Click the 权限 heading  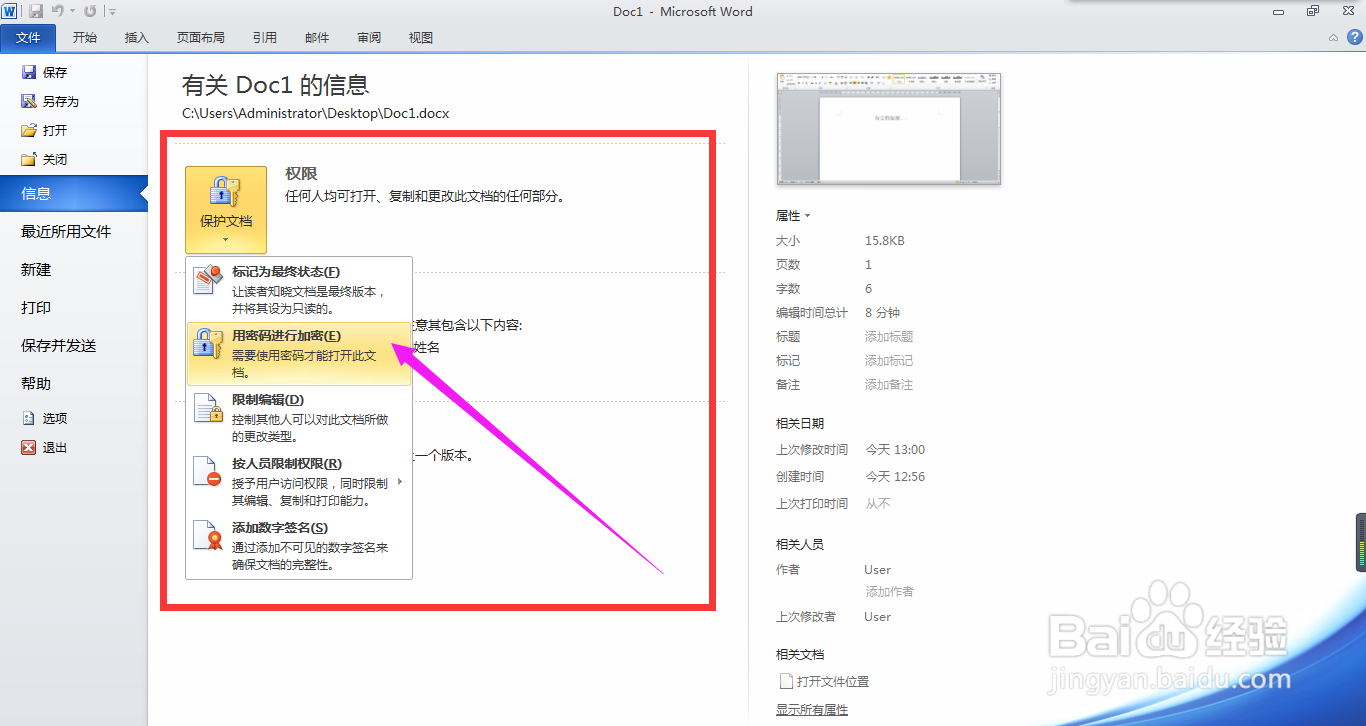[x=301, y=174]
